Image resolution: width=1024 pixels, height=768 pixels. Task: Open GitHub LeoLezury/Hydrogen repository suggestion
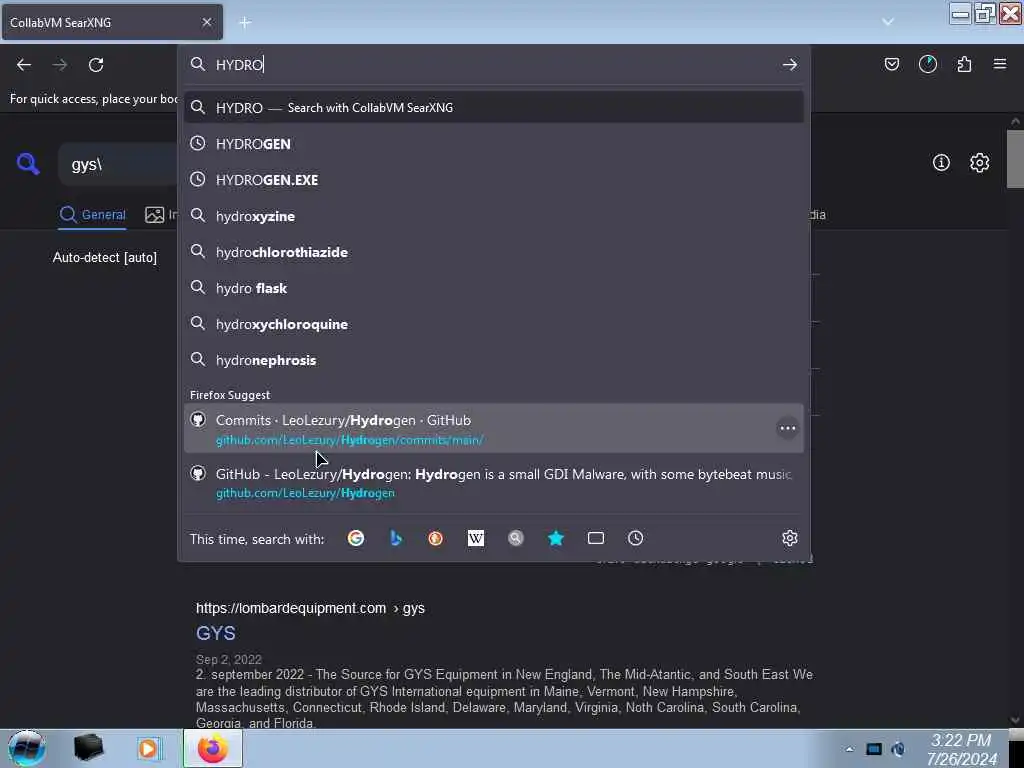(x=494, y=483)
